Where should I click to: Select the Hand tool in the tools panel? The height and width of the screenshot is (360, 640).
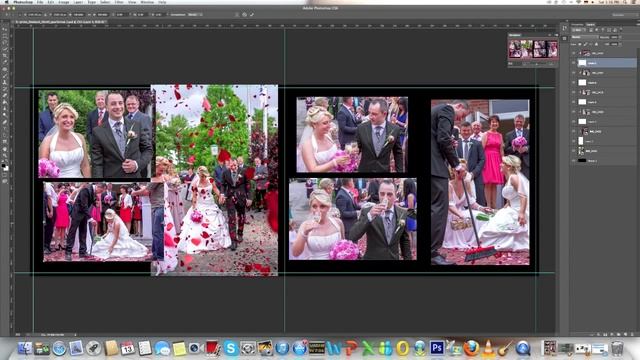tap(5, 149)
